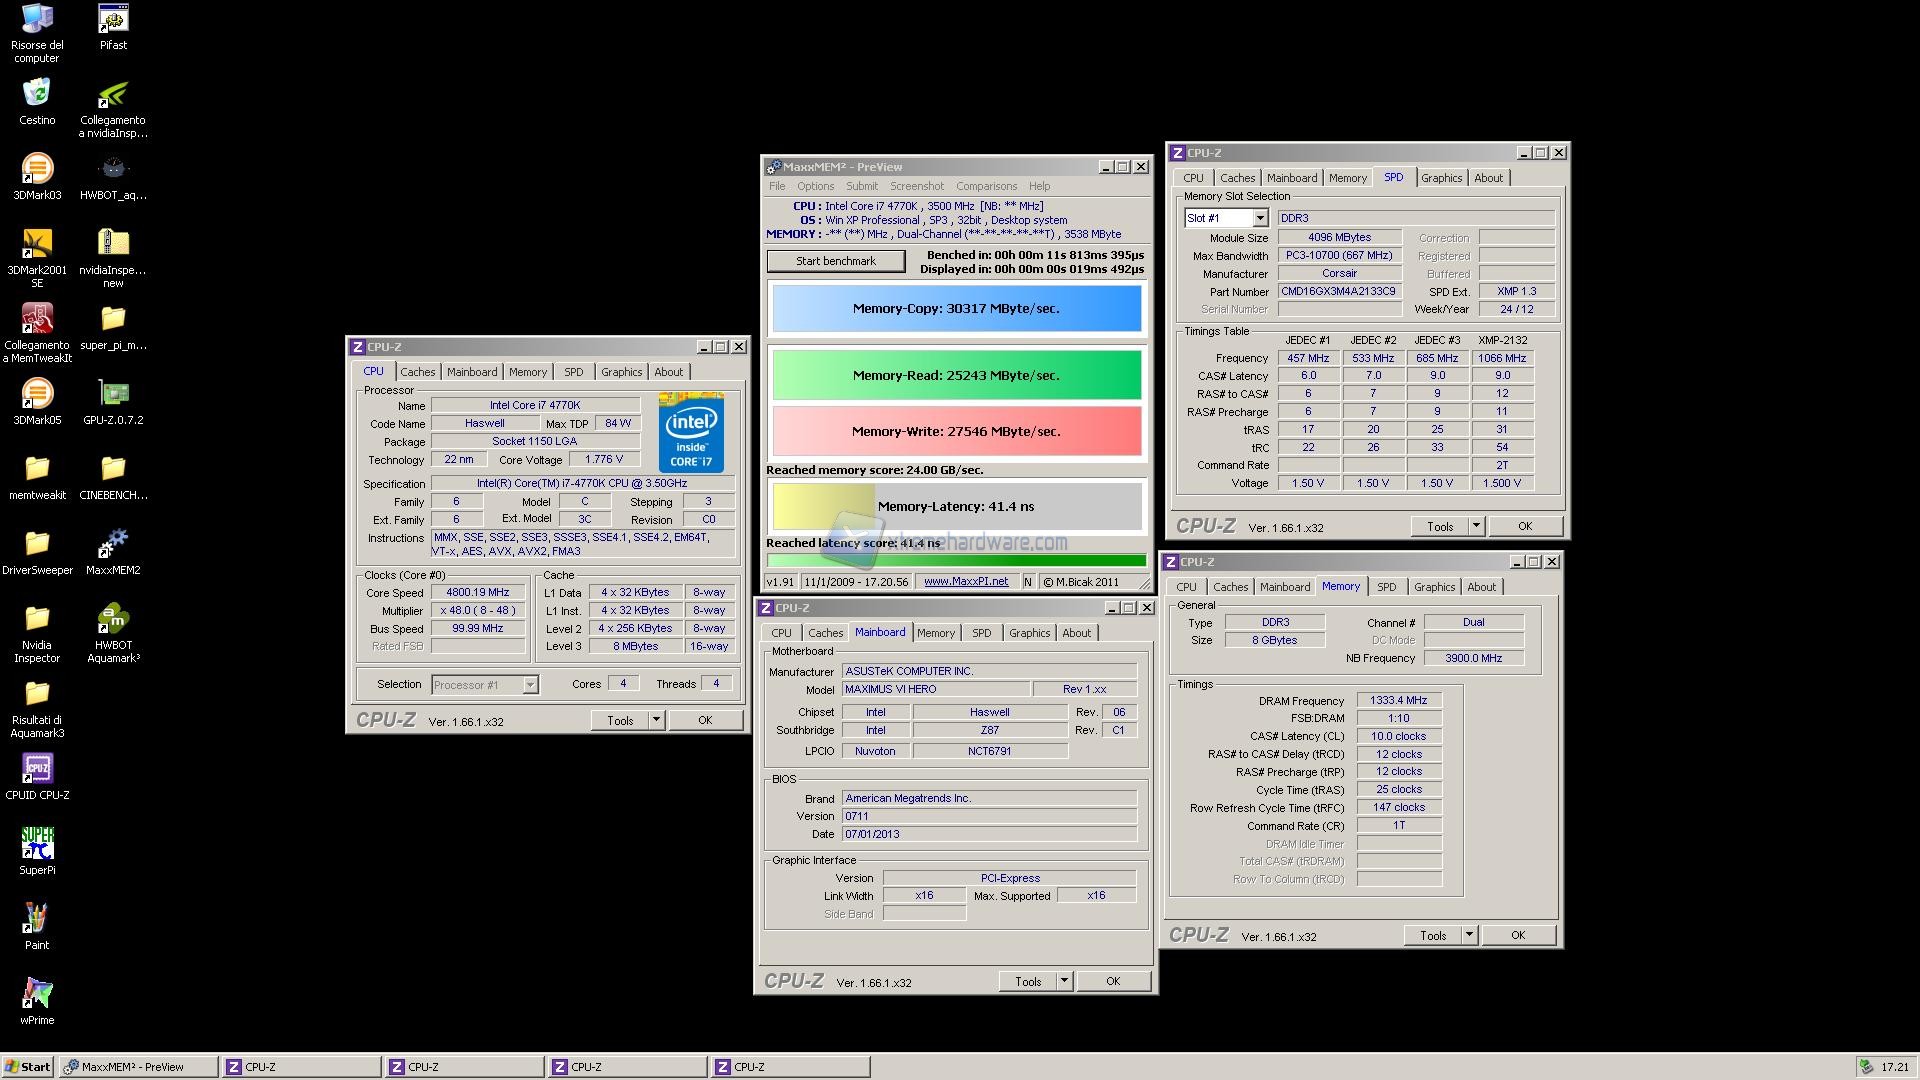
Task: Follow the www.MaxxPI.net link
Action: 965,581
